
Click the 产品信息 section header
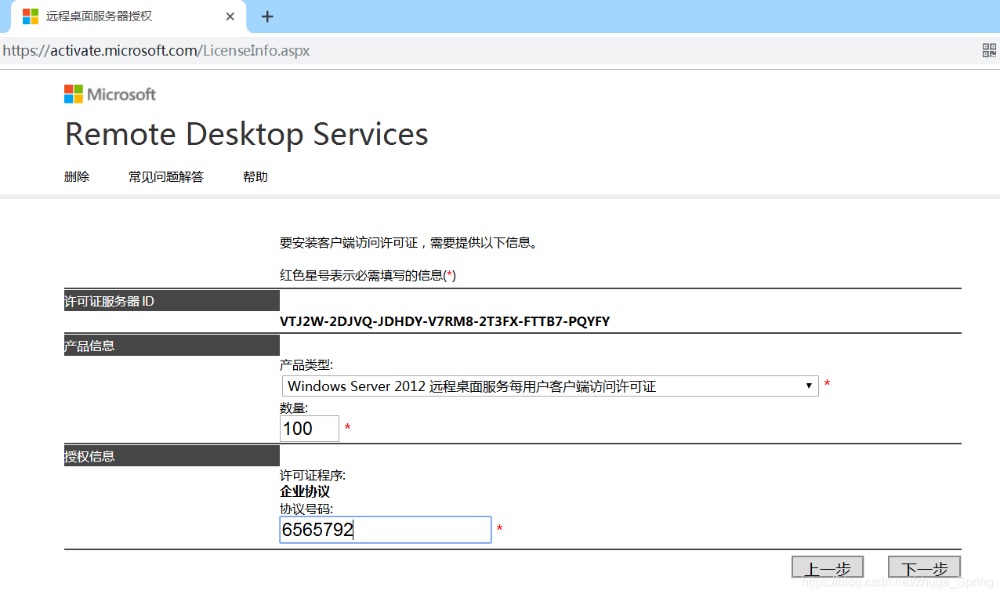[x=171, y=346]
